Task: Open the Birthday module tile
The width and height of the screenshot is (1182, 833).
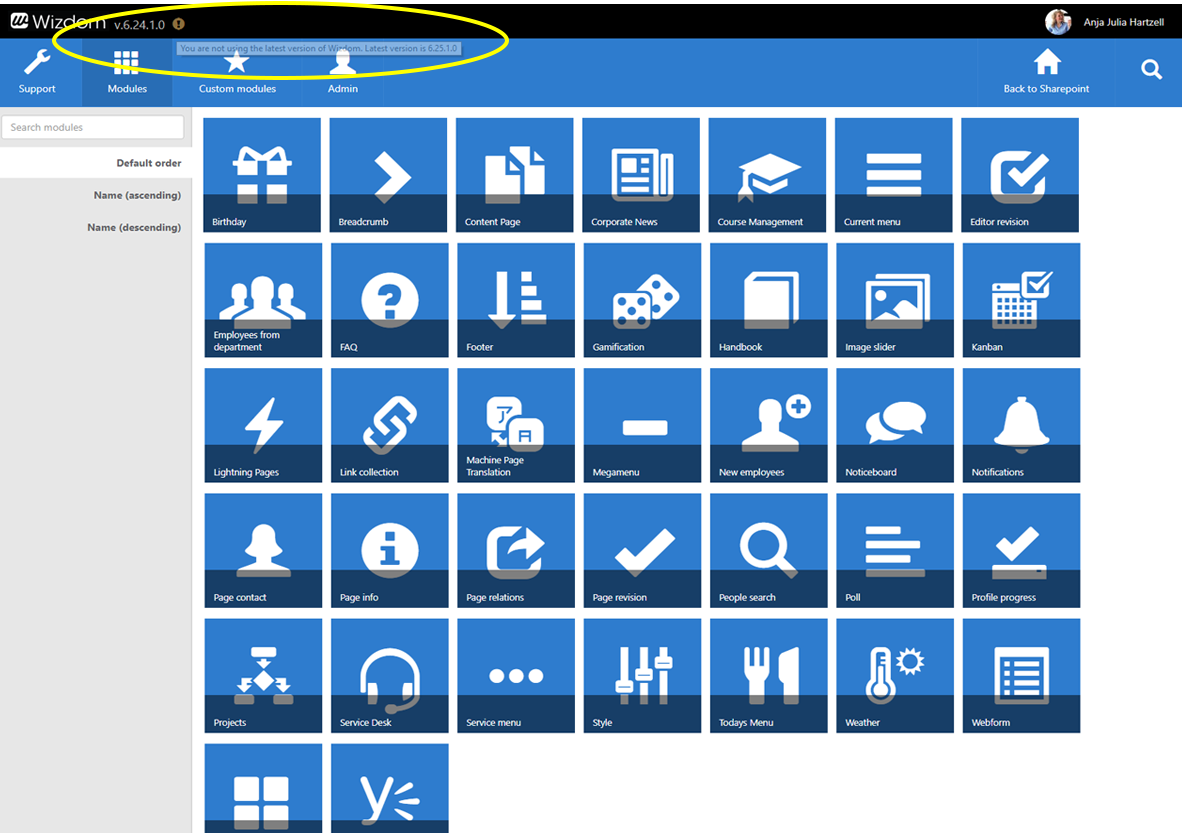Action: [x=262, y=175]
